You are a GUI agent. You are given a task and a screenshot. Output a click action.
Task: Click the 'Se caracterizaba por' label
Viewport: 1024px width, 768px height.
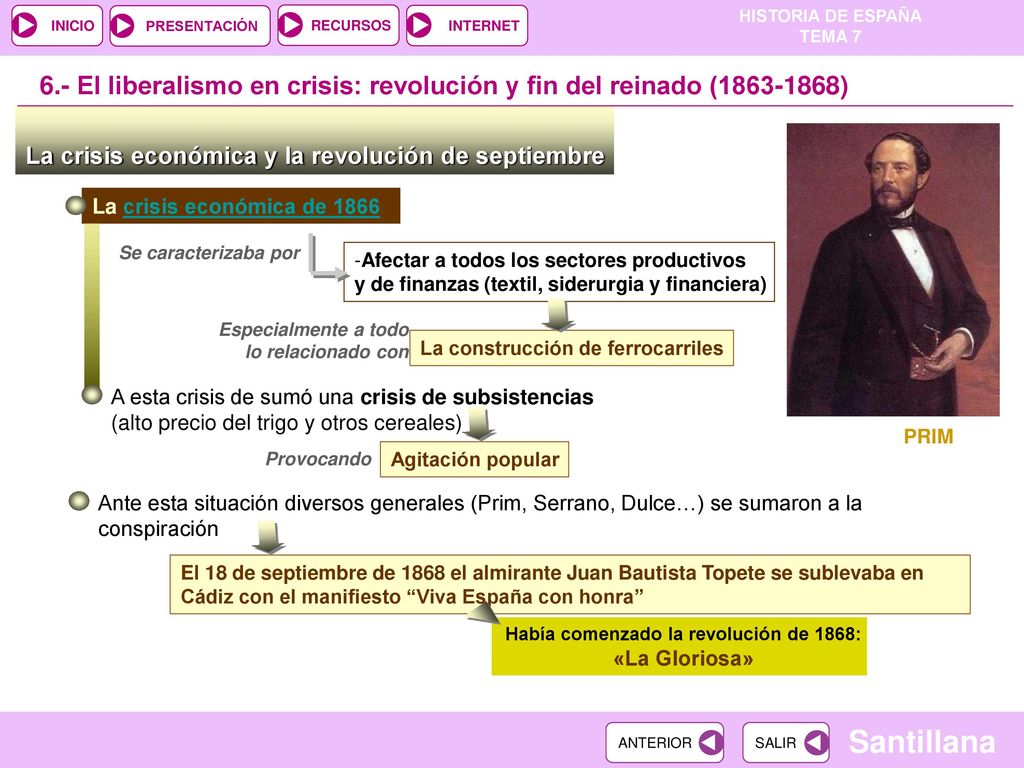(210, 253)
